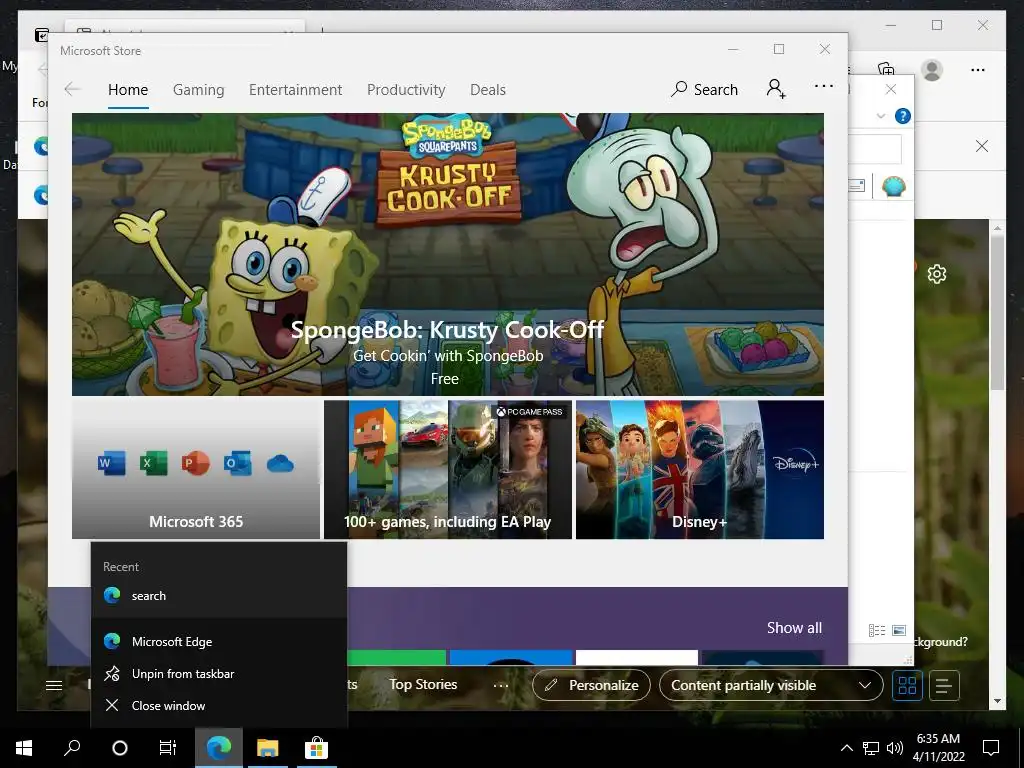This screenshot has height=768, width=1024.
Task: Select Microsoft Edge in the jump list
Action: [x=219, y=641]
